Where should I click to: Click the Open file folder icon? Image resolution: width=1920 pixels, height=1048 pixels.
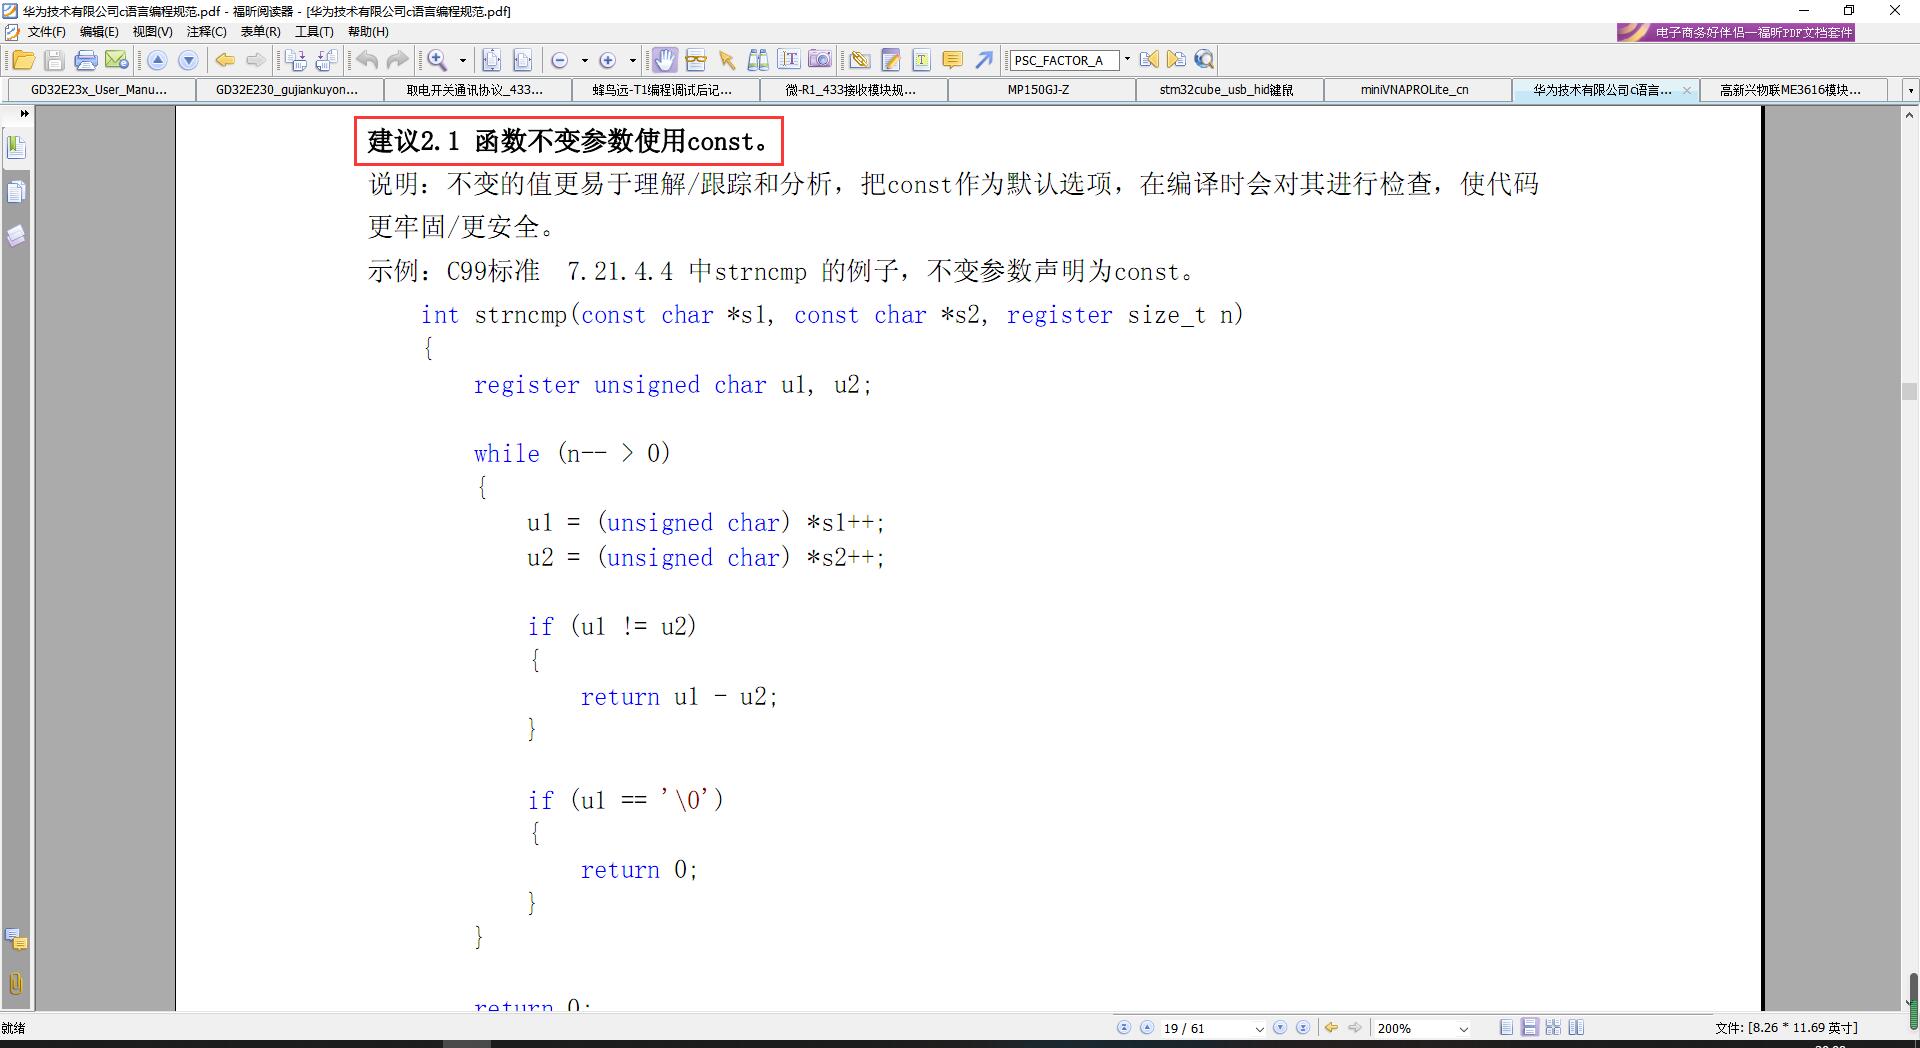coord(23,60)
